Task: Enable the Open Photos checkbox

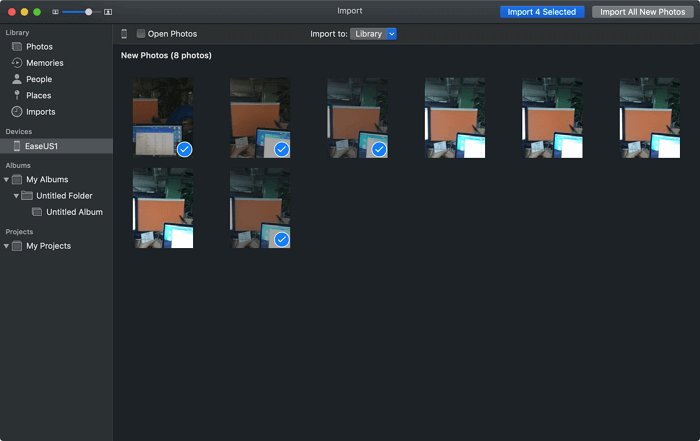Action: [141, 34]
